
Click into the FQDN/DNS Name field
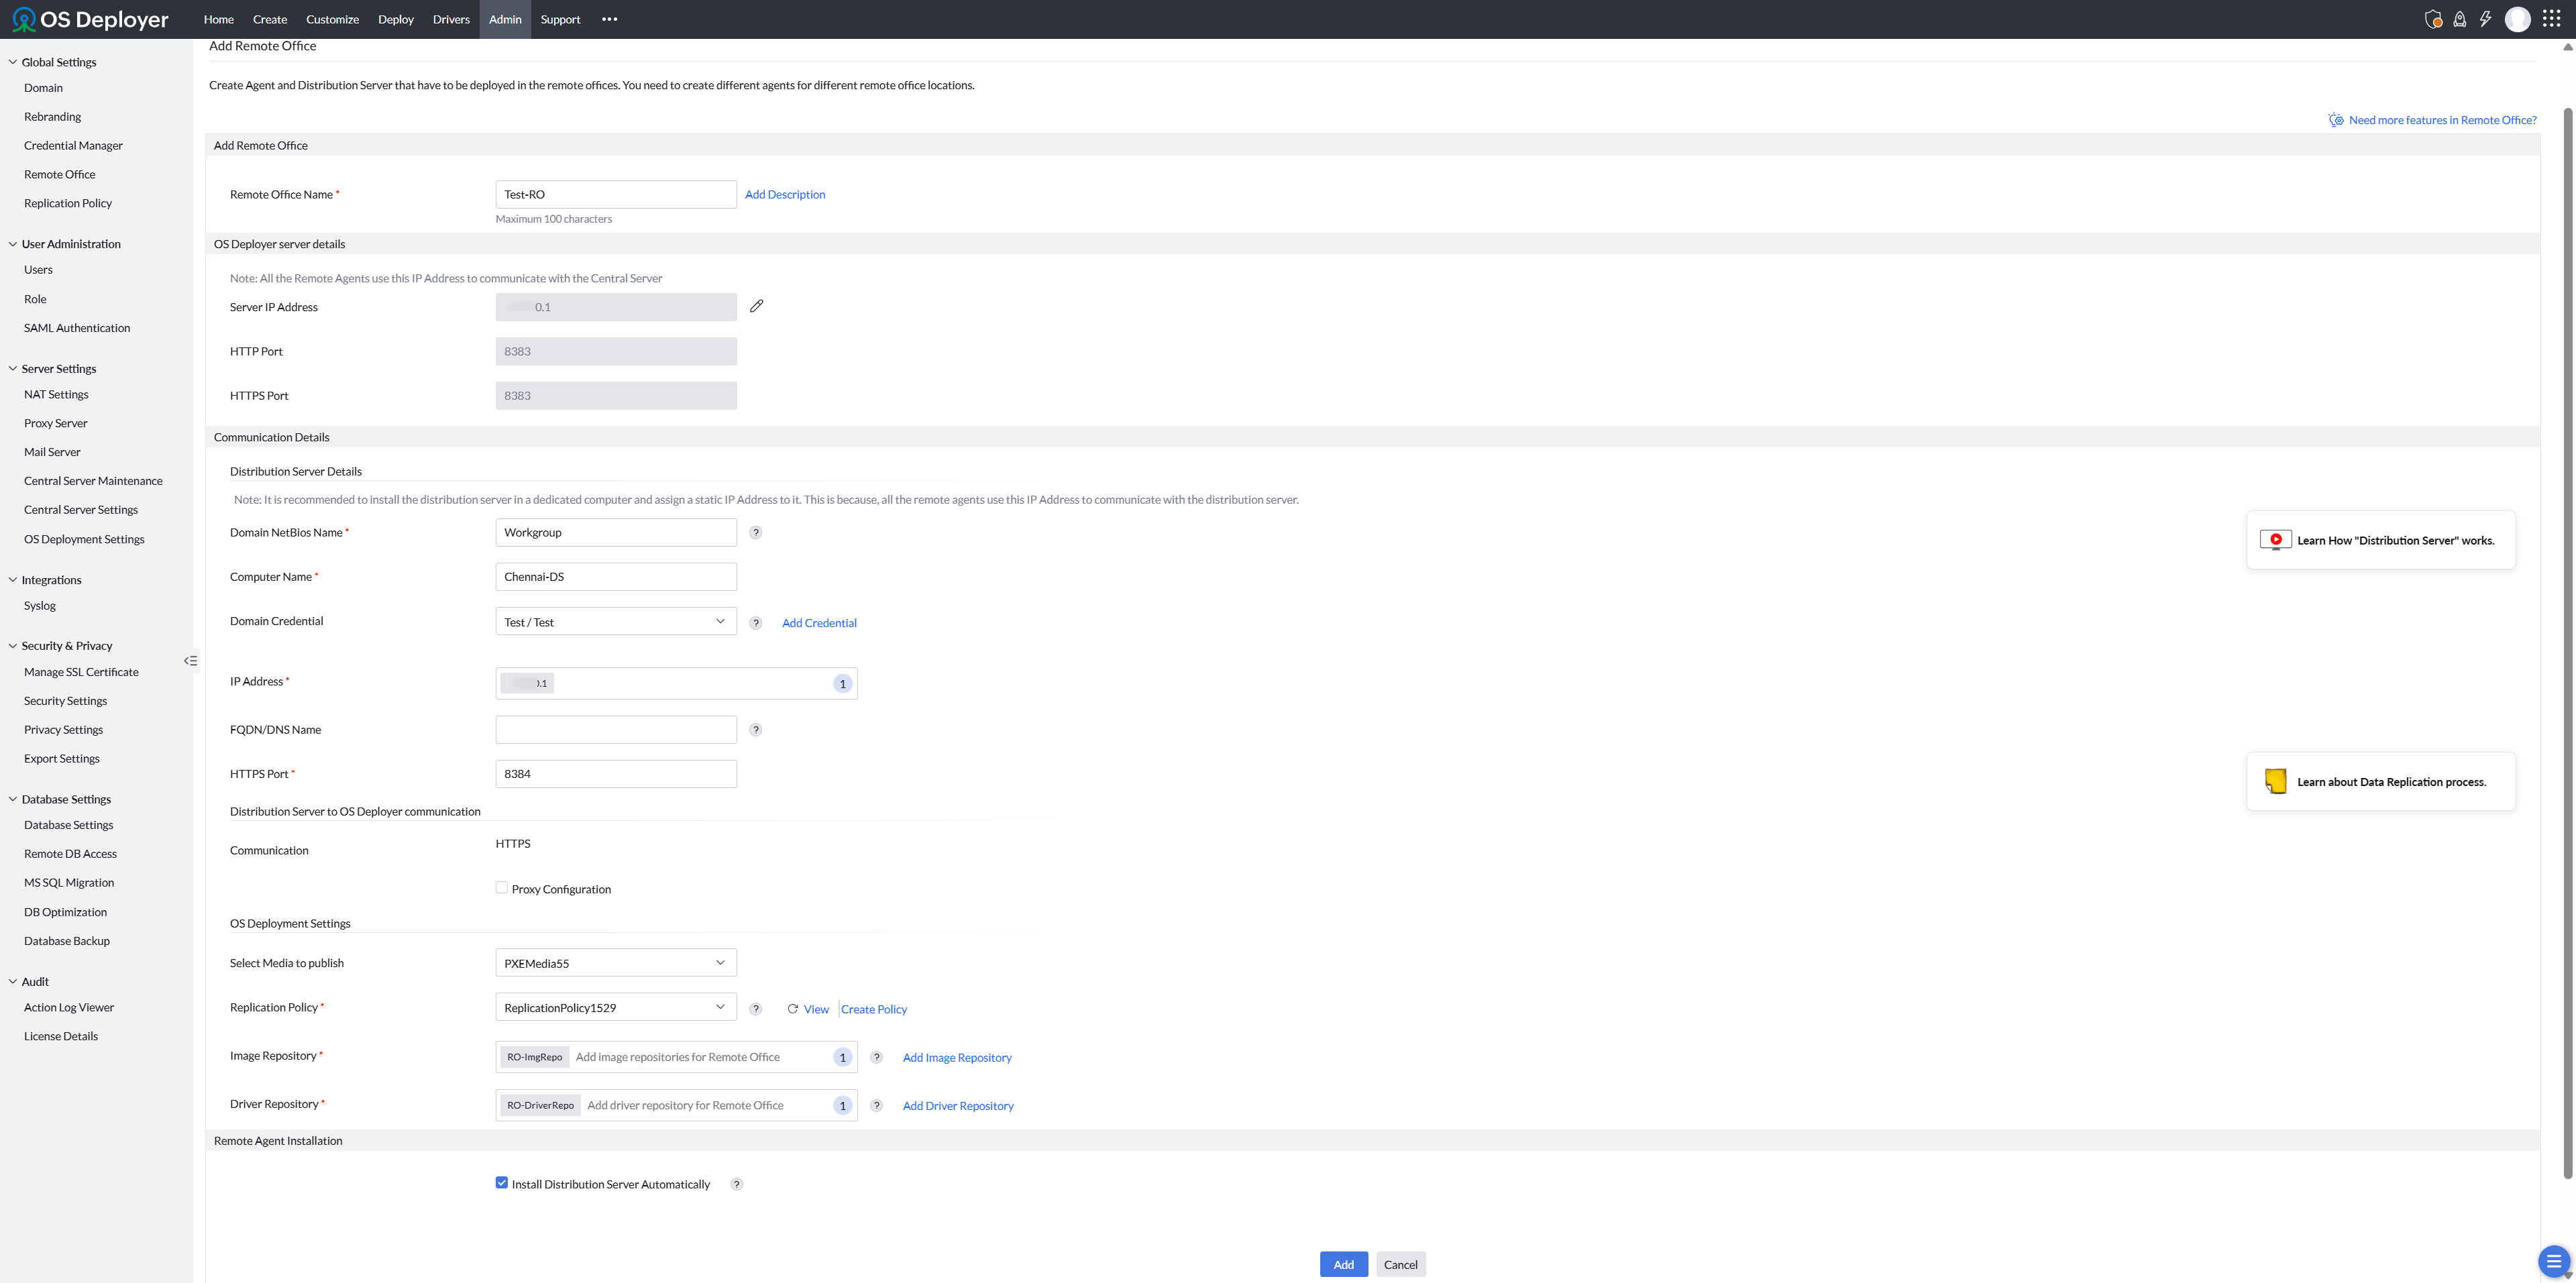point(615,729)
